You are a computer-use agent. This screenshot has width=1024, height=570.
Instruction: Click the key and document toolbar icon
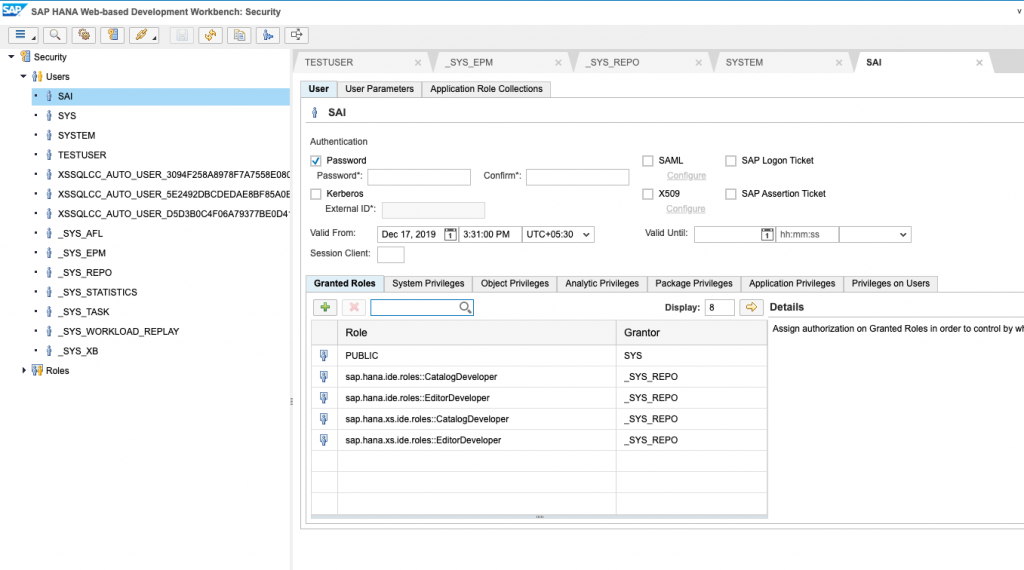click(112, 35)
